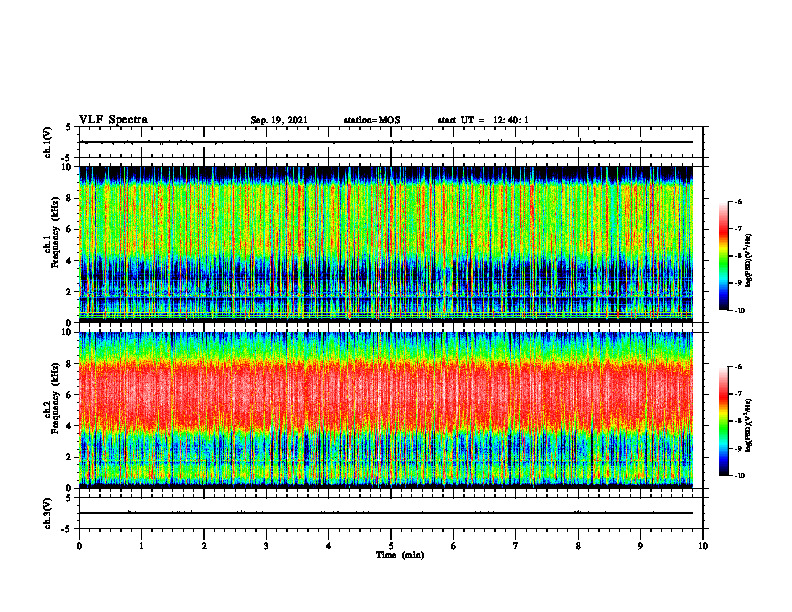The height and width of the screenshot is (612, 792).
Task: Select the date text "Sep. 19, 2021"
Action: (x=279, y=120)
